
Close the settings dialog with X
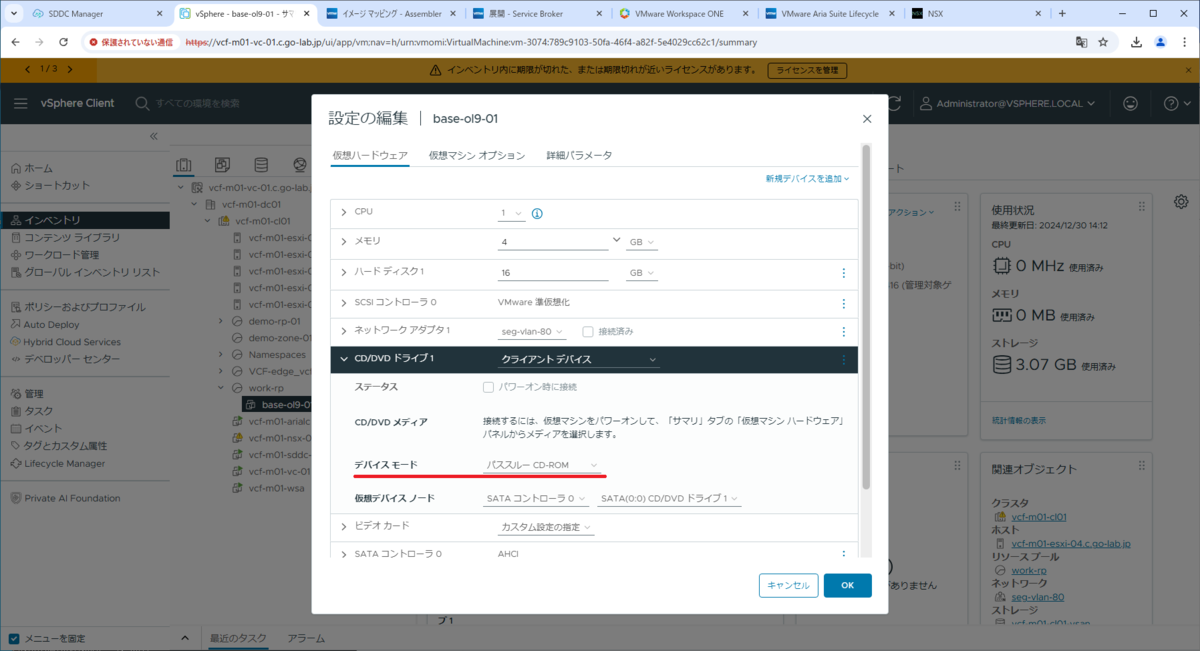(x=867, y=118)
